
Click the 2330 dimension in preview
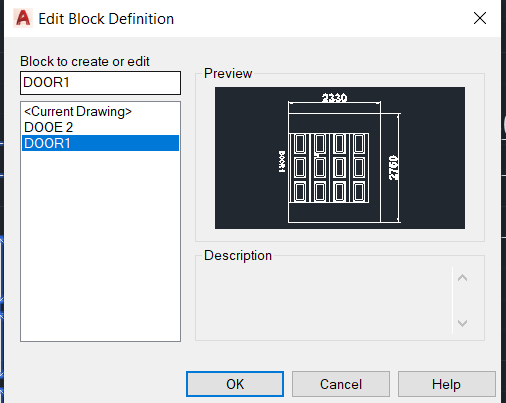point(334,98)
